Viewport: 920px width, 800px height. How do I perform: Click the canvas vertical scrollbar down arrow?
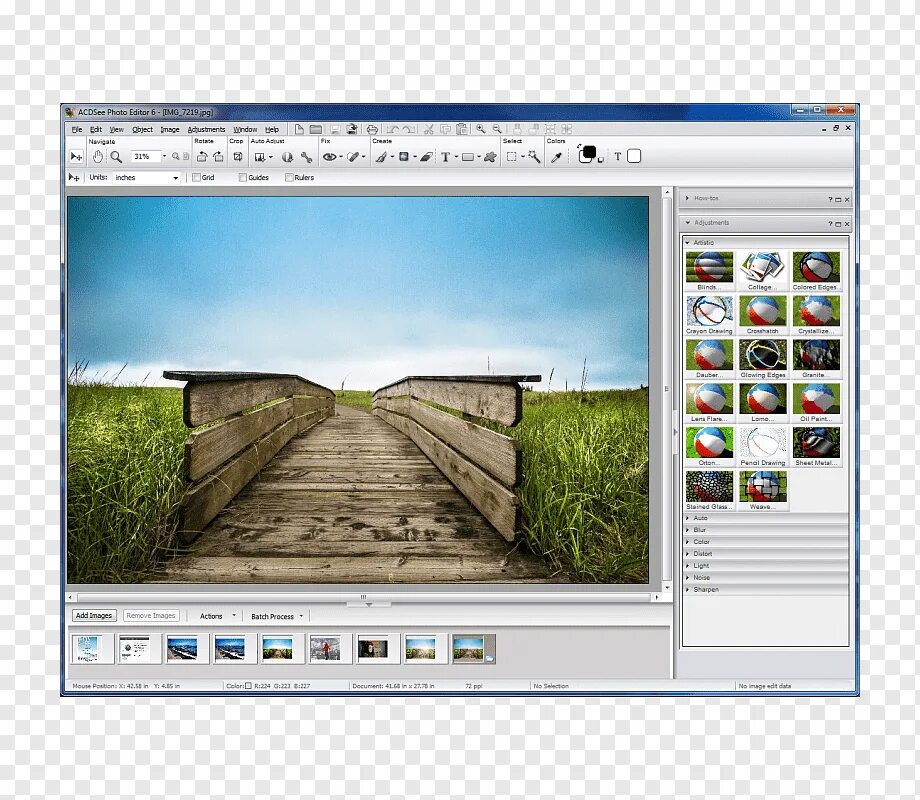(x=667, y=587)
